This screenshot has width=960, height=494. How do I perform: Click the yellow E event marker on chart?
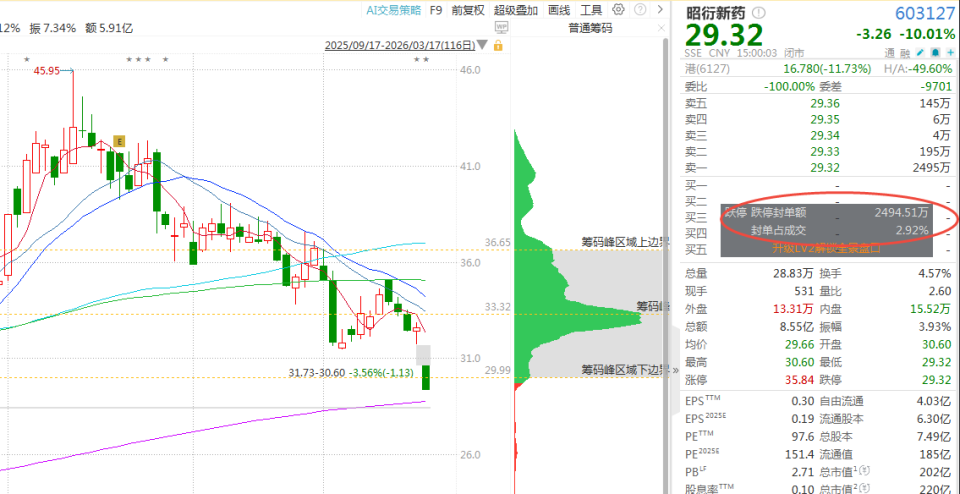tap(120, 141)
